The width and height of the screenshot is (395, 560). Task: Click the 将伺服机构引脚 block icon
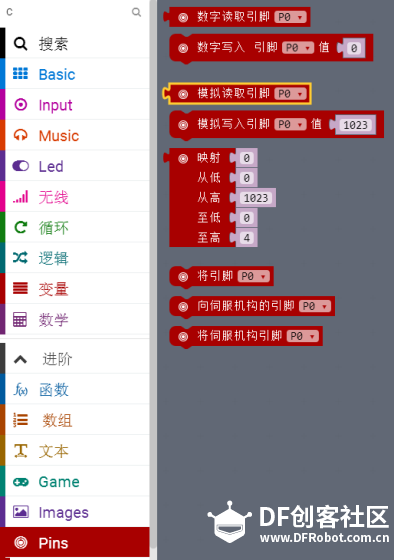point(183,336)
